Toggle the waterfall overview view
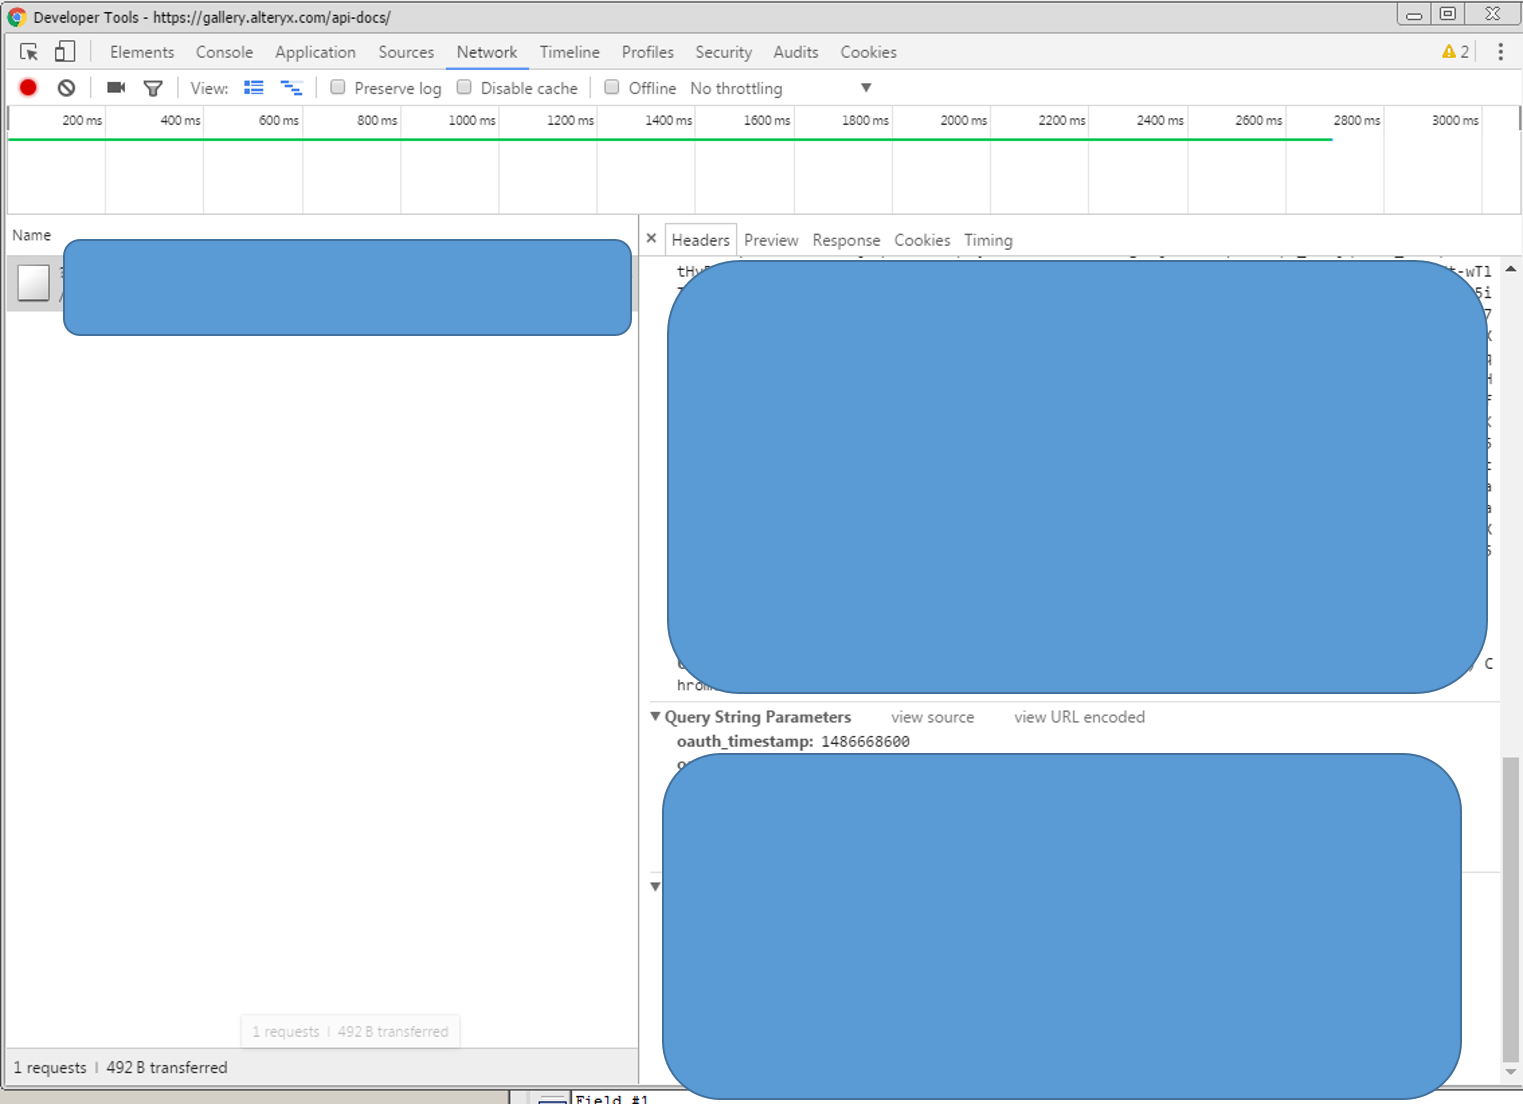Image resolution: width=1523 pixels, height=1104 pixels. [291, 87]
